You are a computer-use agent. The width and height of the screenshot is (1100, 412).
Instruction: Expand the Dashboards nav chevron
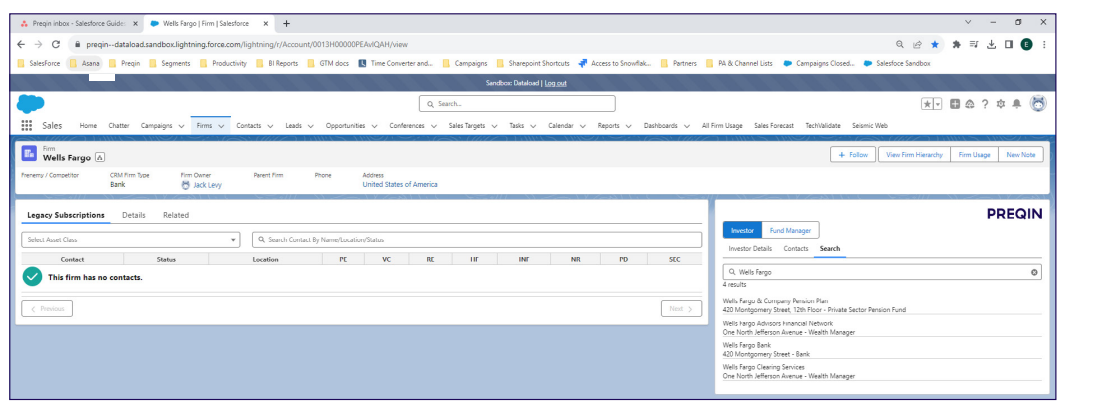click(x=687, y=126)
